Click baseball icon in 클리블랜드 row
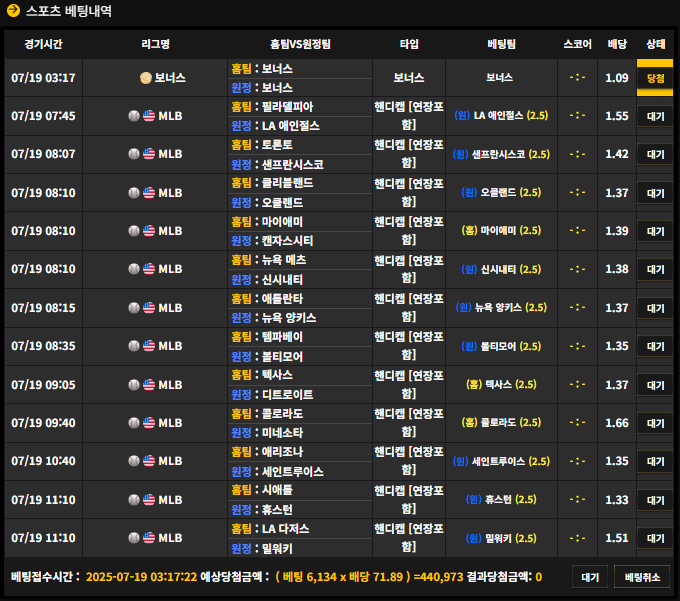 pos(134,193)
